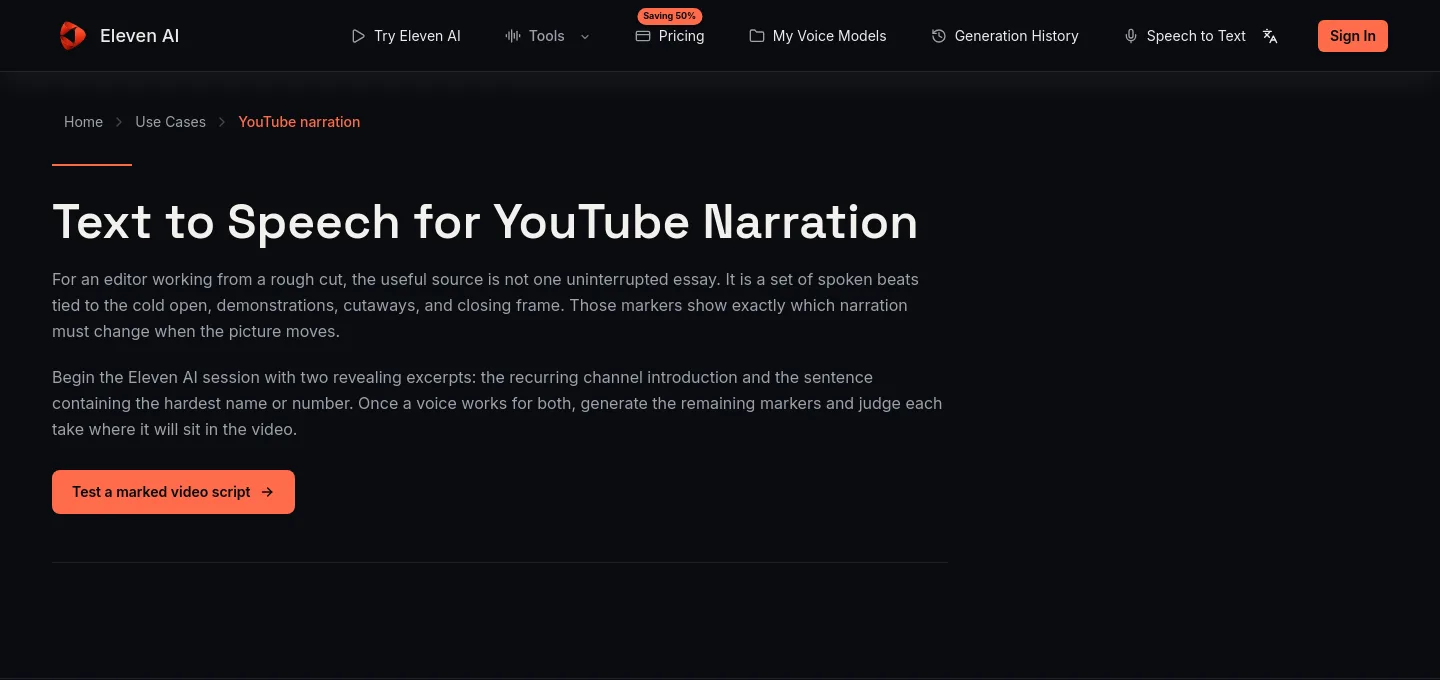
Task: Open Generation History
Action: coord(1005,36)
